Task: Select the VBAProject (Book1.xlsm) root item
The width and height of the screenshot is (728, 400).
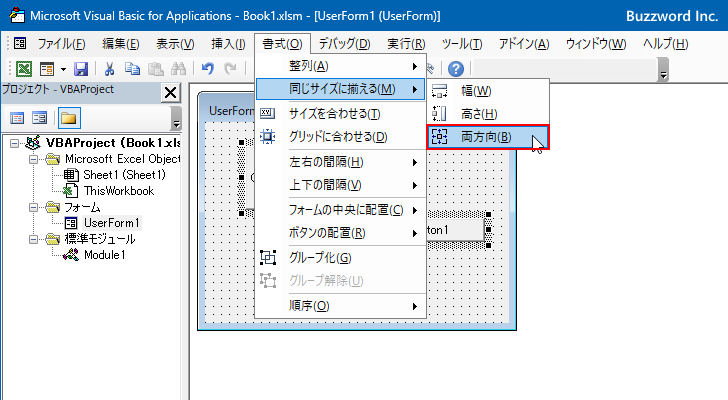Action: [113, 143]
